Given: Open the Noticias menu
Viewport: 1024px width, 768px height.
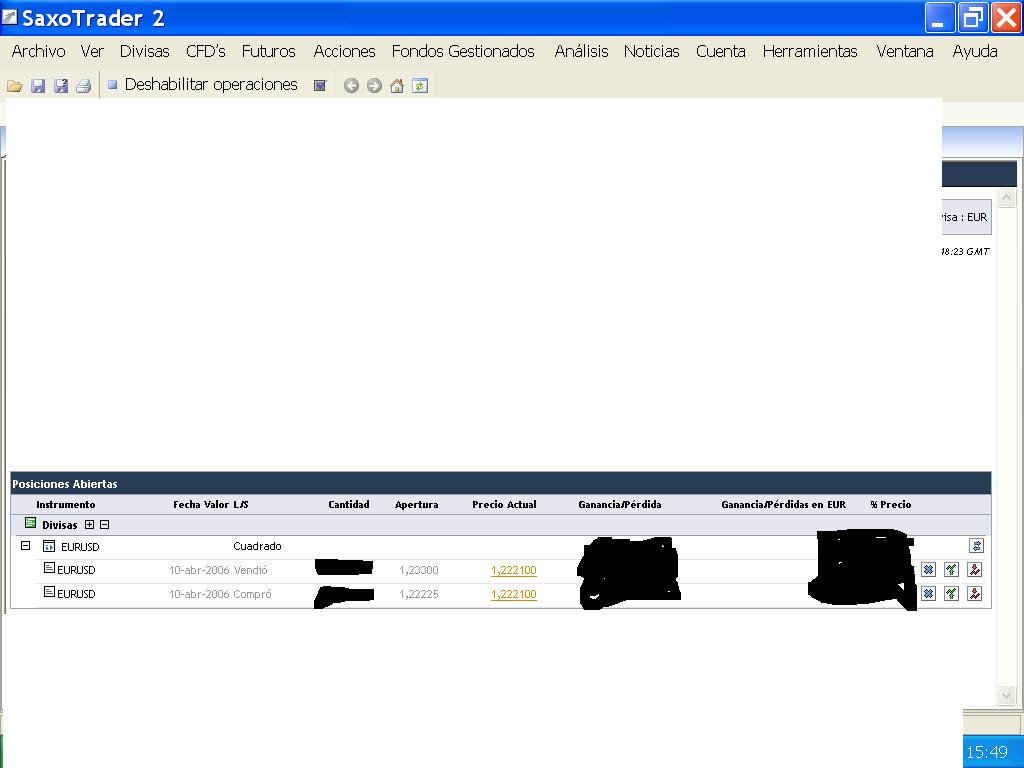Looking at the screenshot, I should pos(652,52).
